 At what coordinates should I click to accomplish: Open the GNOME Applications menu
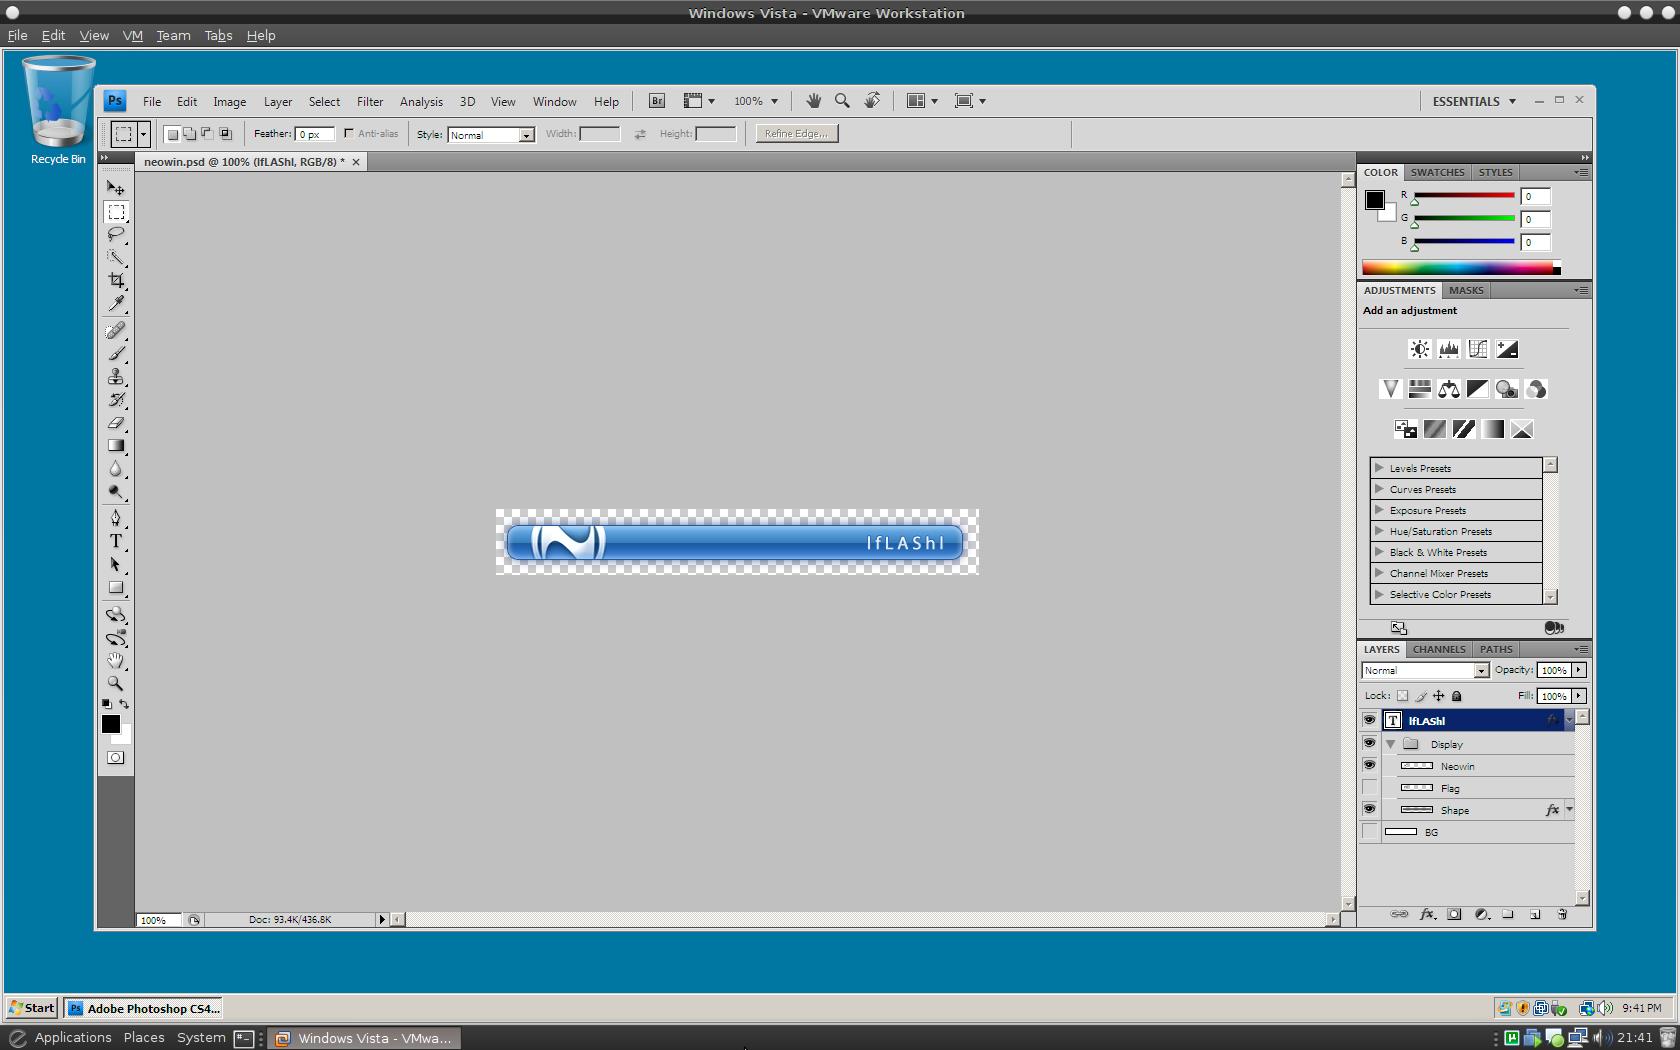73,1038
